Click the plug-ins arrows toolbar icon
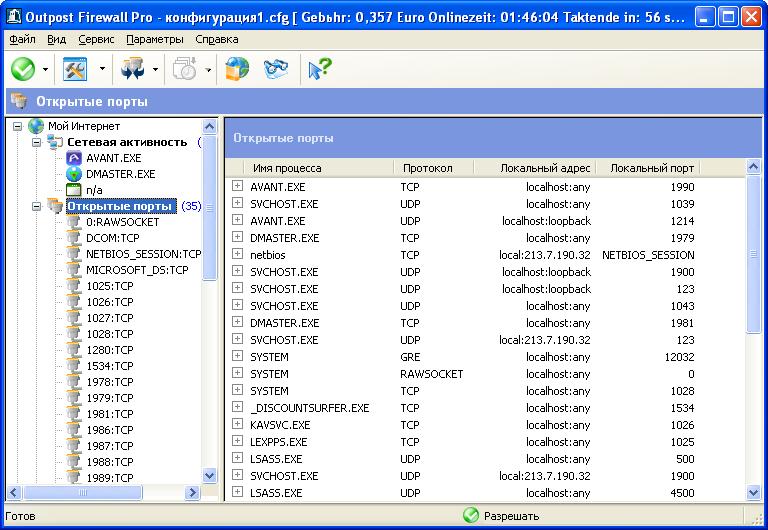768x530 pixels. click(133, 69)
